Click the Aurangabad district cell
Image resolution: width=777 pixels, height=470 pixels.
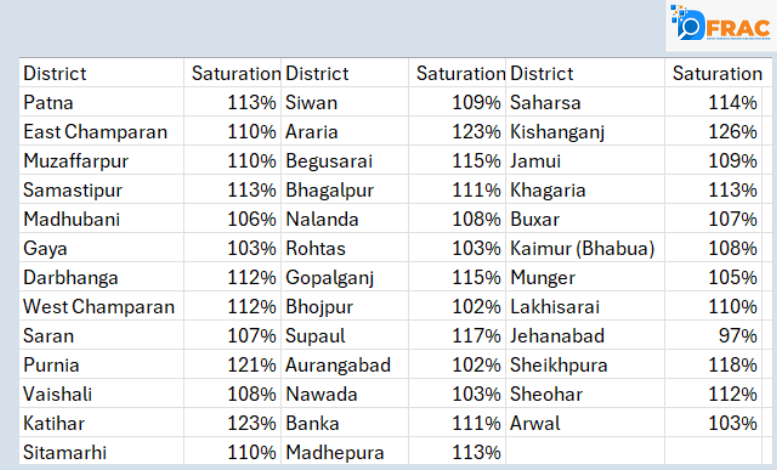point(338,366)
